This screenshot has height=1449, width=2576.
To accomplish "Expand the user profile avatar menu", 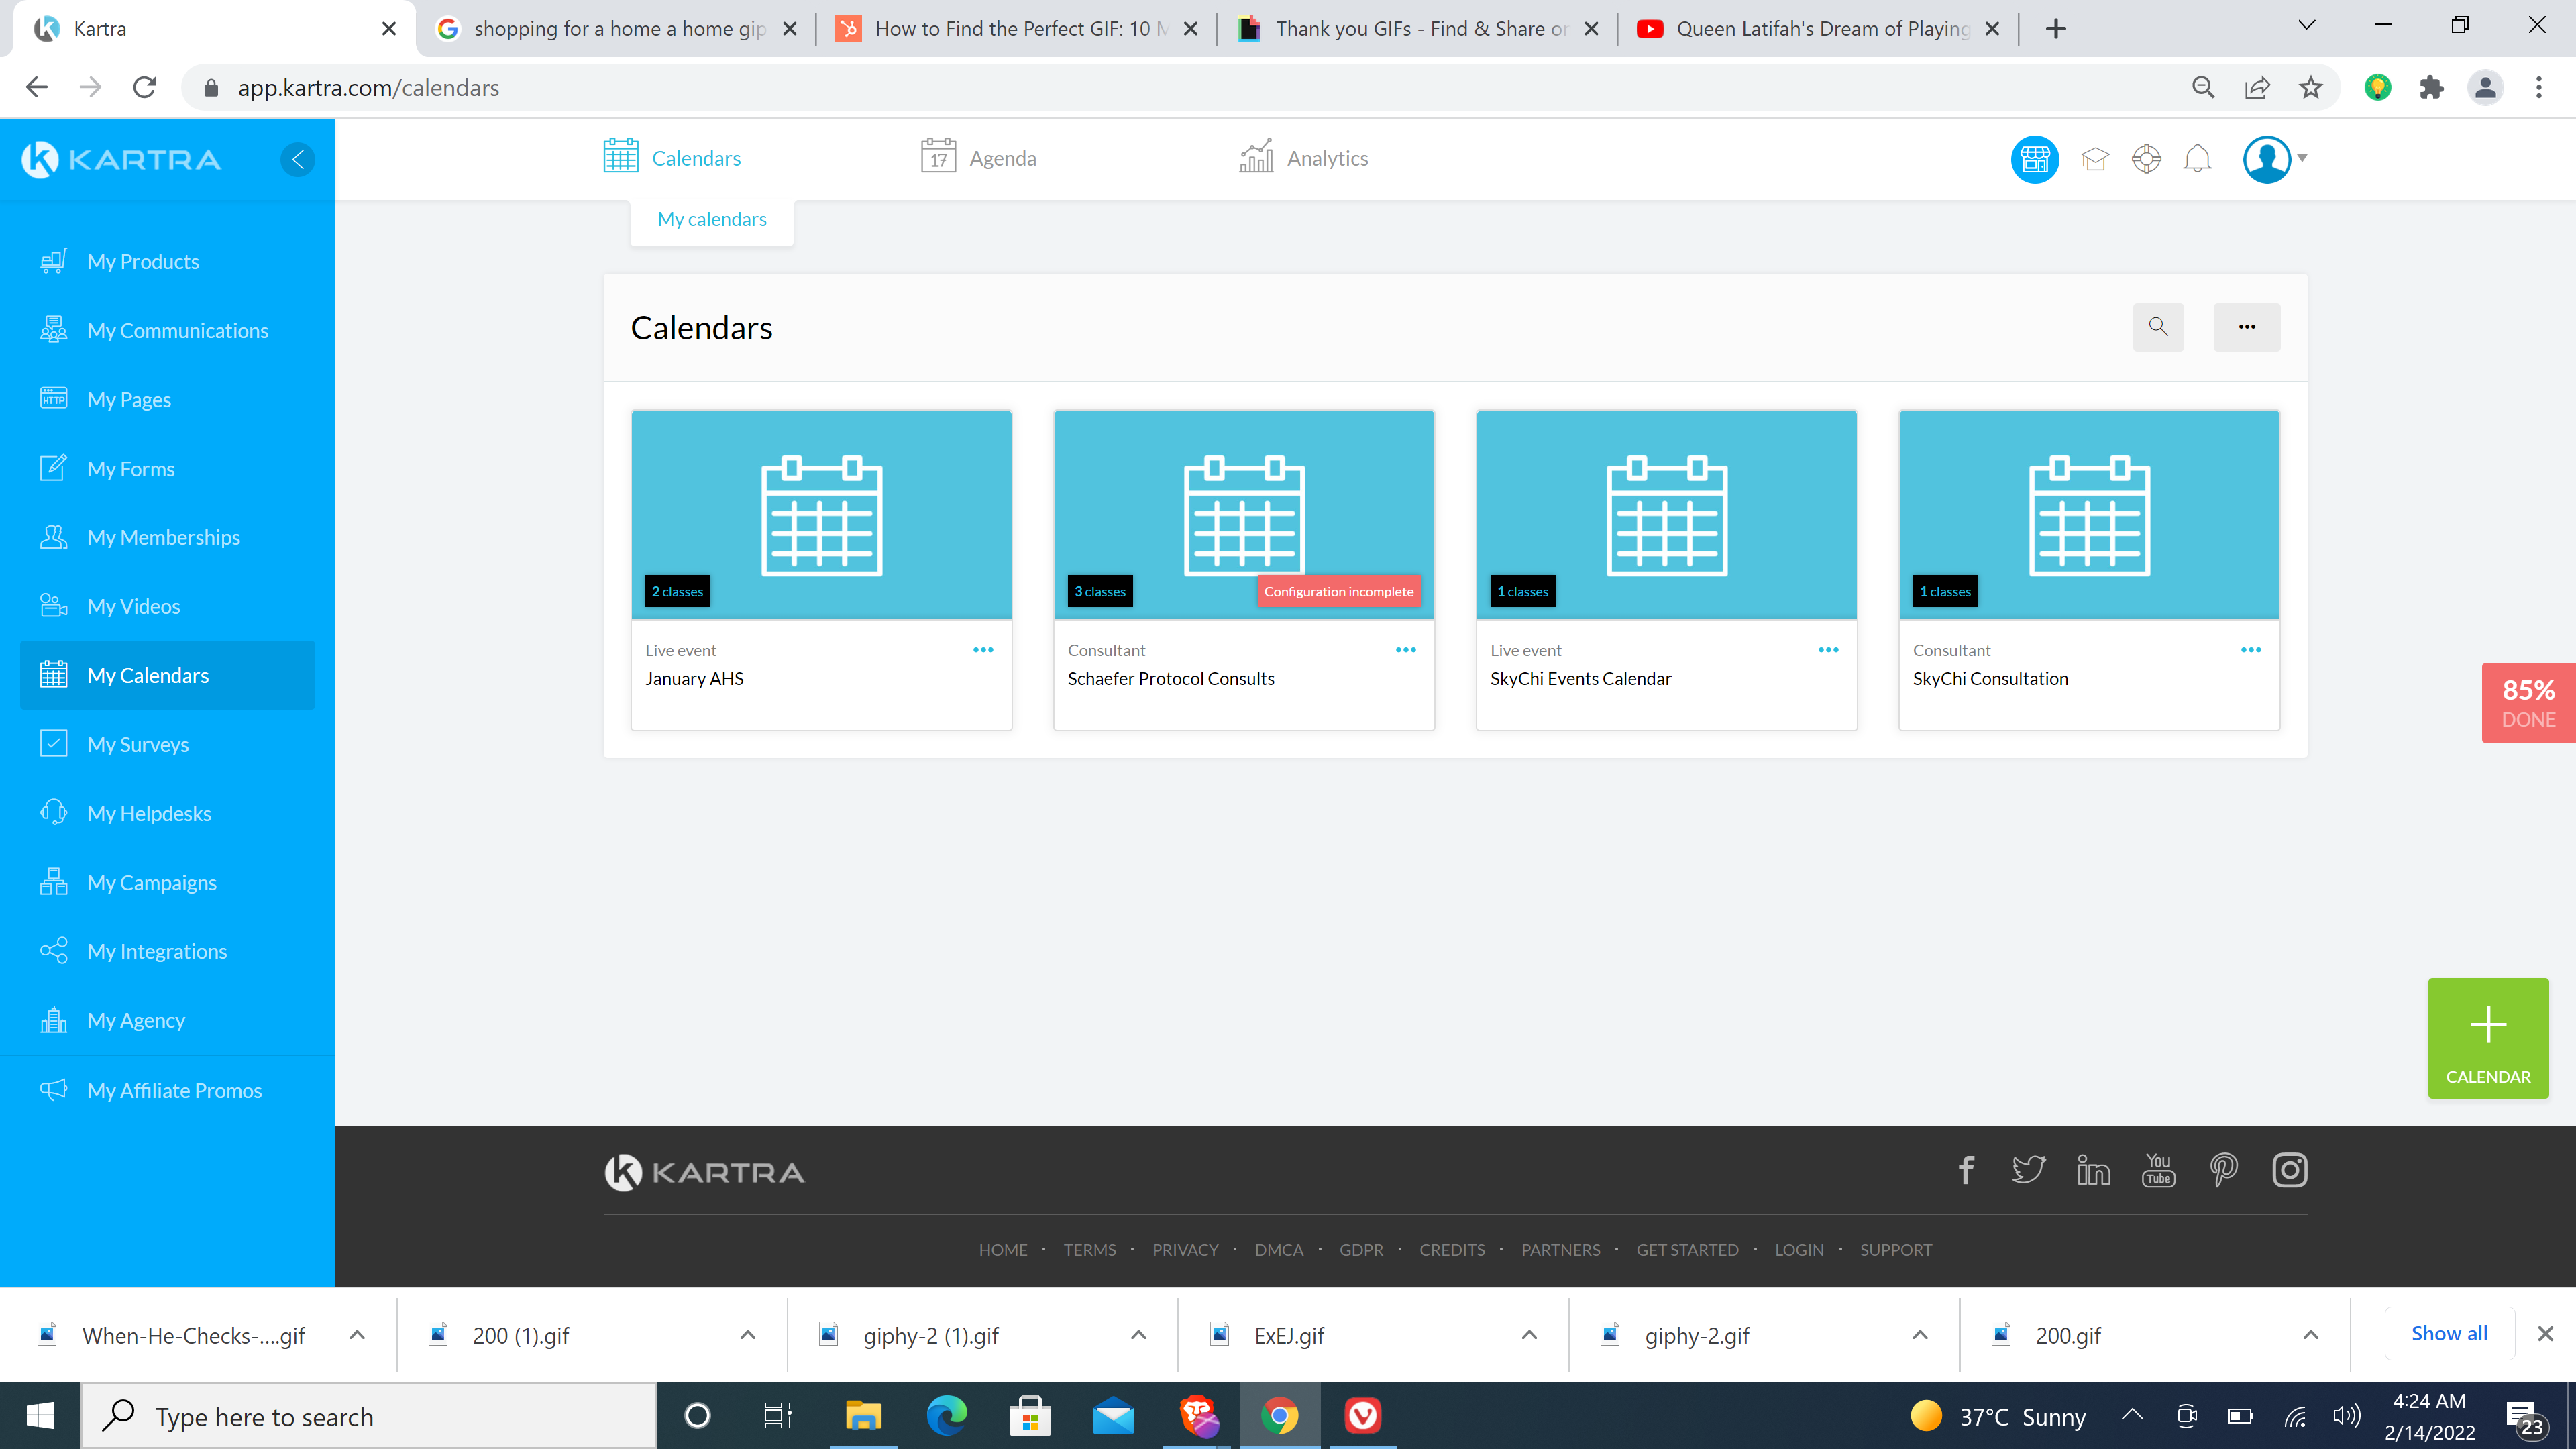I will point(2274,159).
